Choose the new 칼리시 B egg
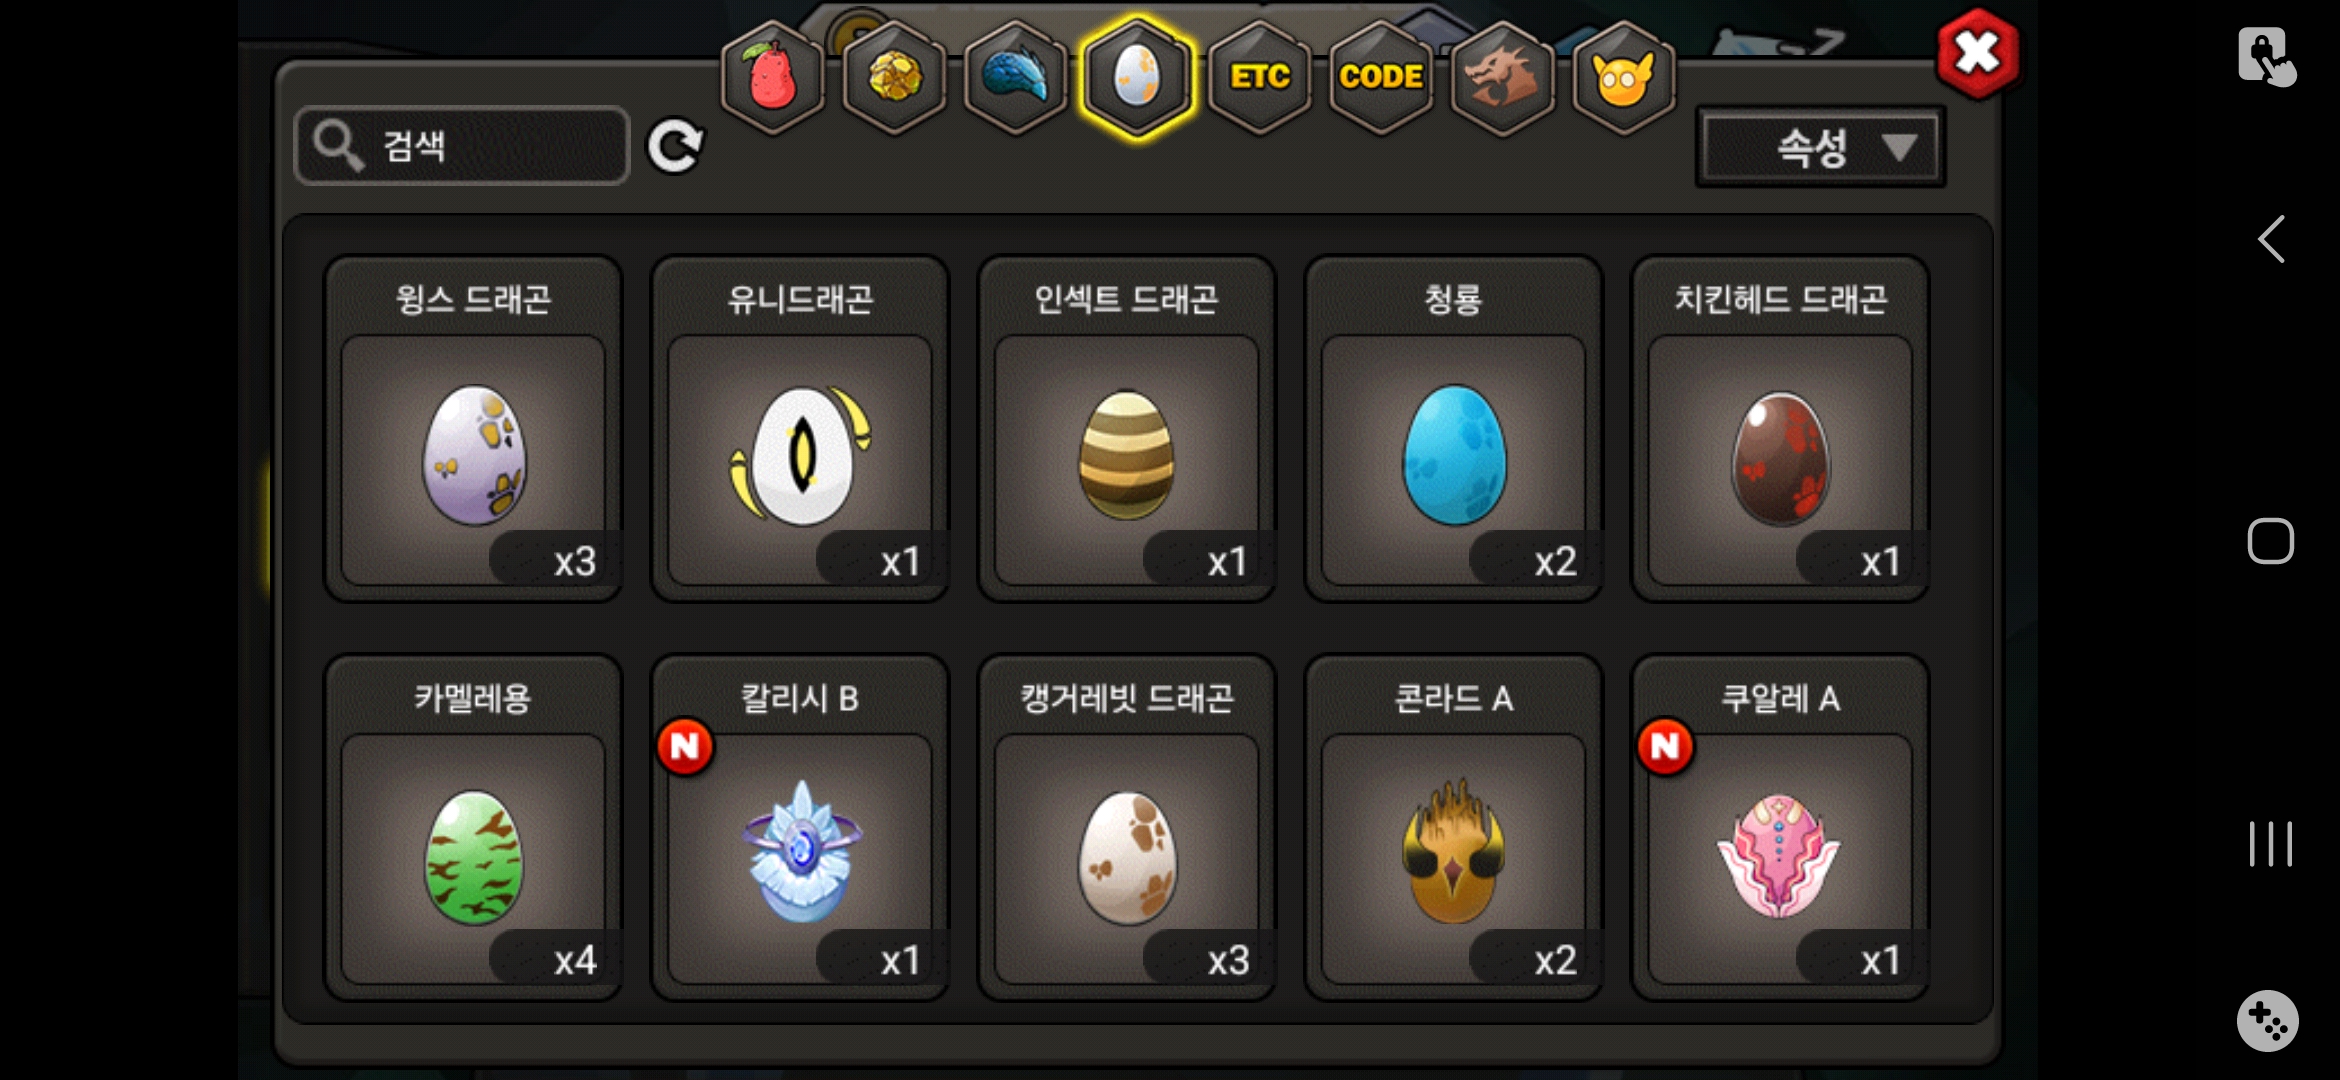Viewport: 2340px width, 1080px height. click(x=800, y=828)
